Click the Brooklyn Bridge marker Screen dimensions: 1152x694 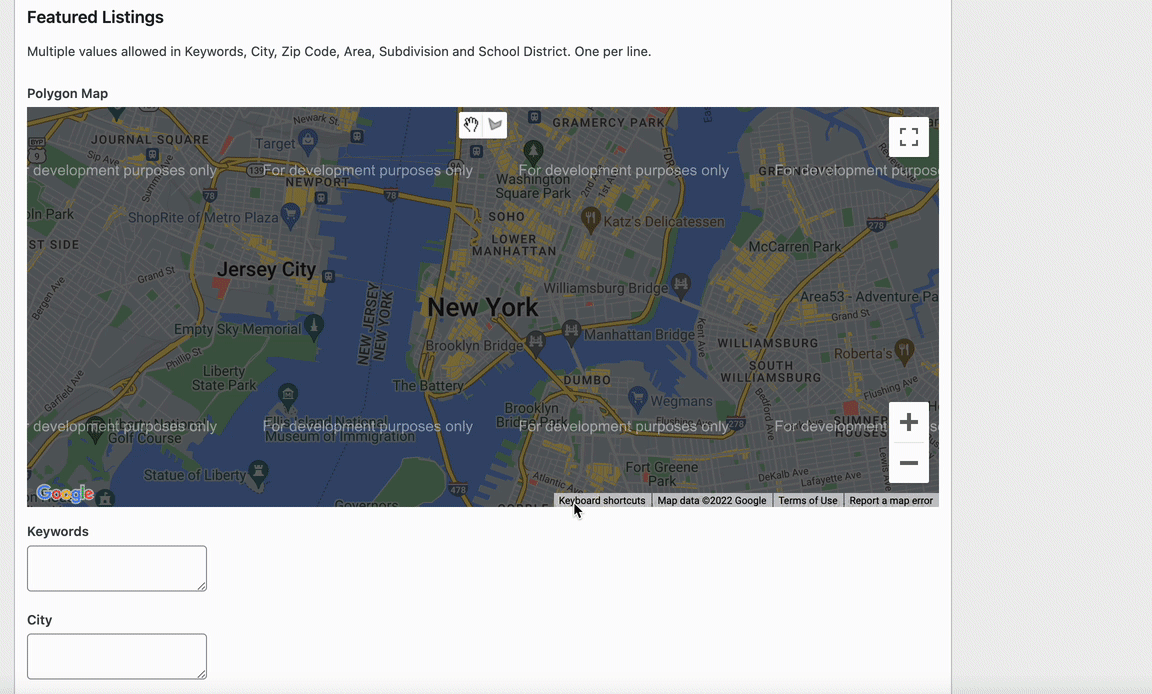pos(536,342)
